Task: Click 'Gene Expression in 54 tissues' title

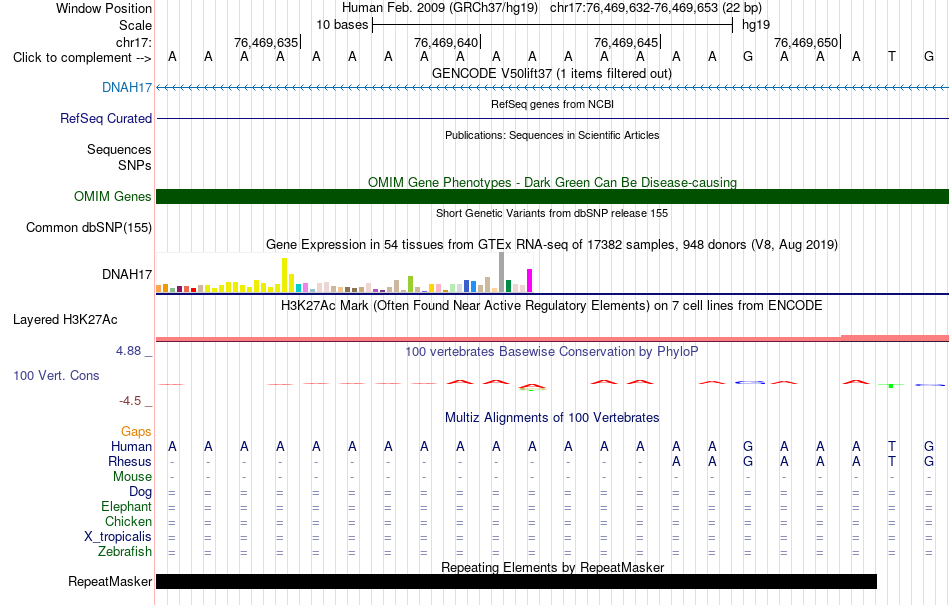Action: pos(552,245)
